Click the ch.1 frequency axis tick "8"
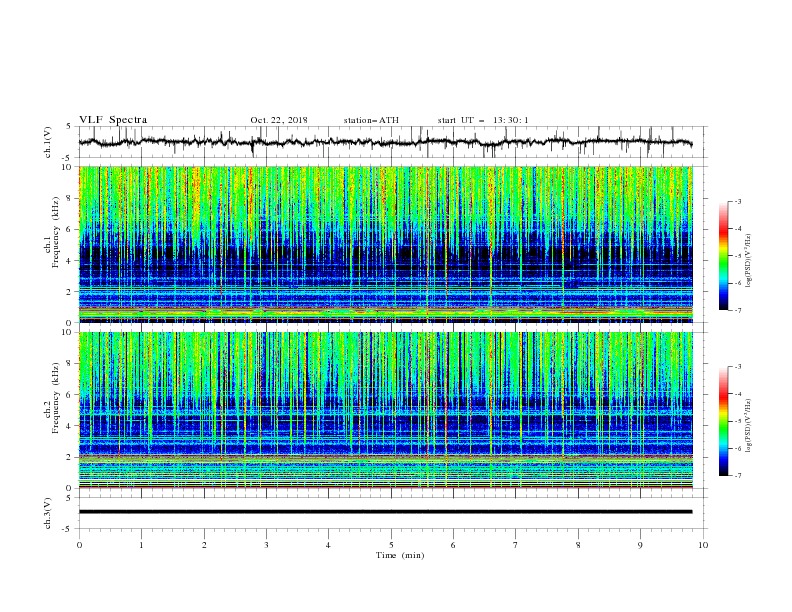792x612 pixels. [70, 198]
